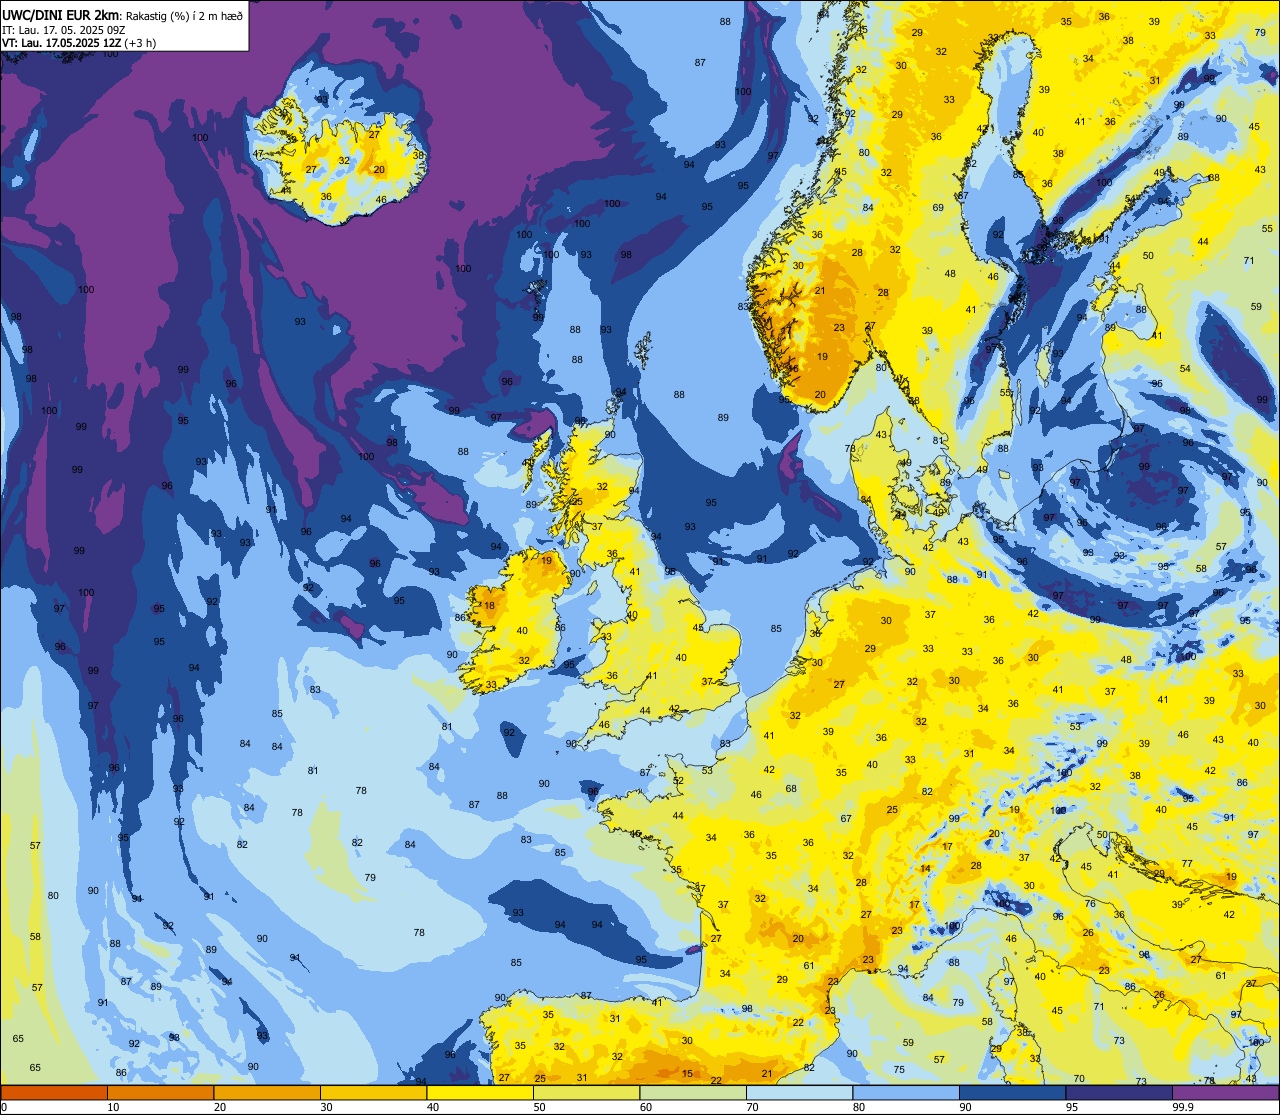
Task: Click the humidity value 47 on western Iceland
Action: tap(258, 154)
